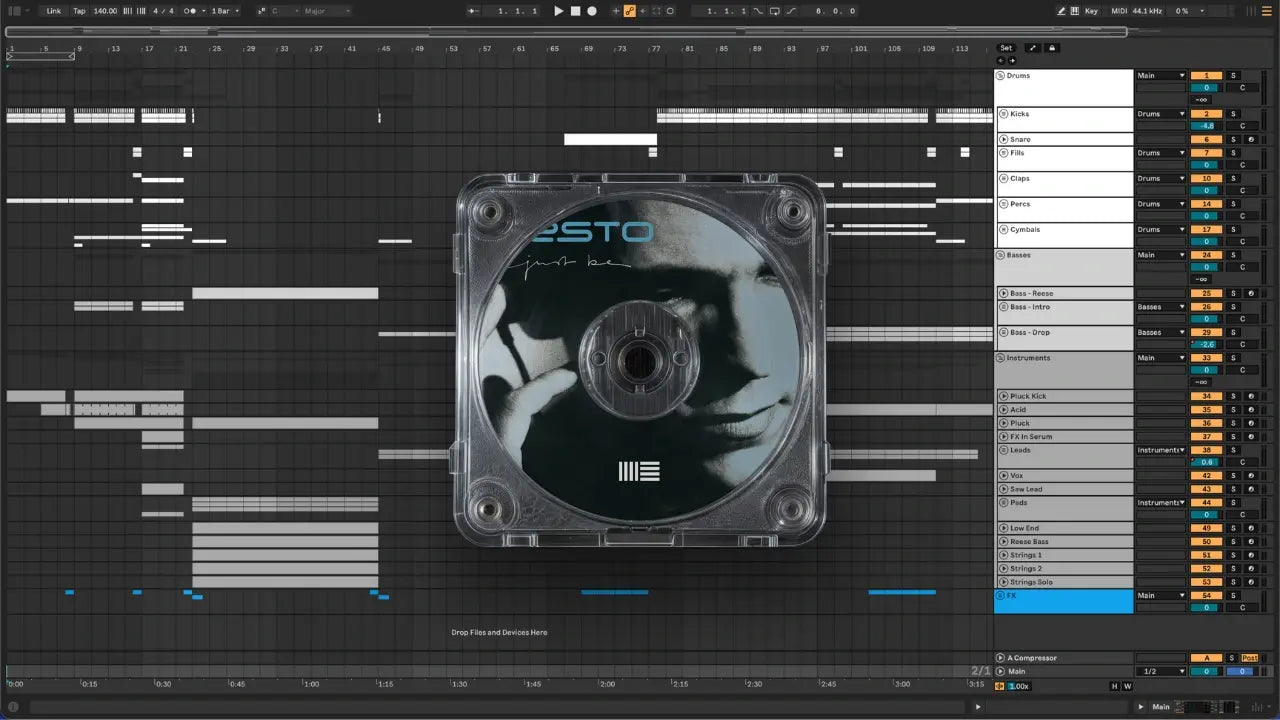Toggle the Post button on A Compressor
1280x720 pixels.
1250,658
